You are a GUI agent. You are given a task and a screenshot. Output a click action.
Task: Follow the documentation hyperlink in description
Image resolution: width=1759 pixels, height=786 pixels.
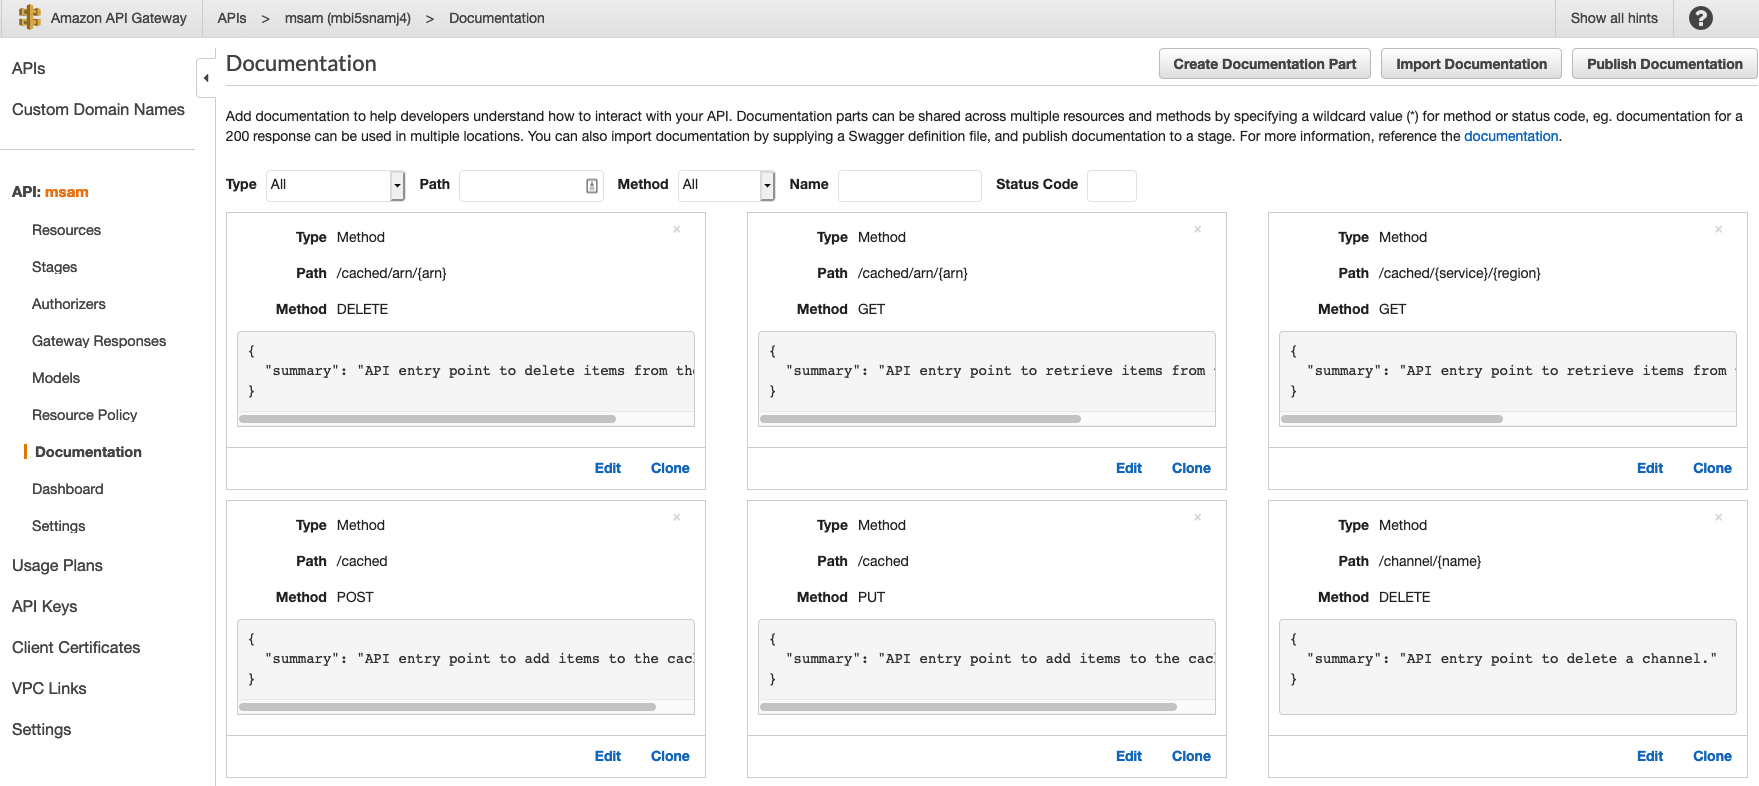click(x=1511, y=136)
